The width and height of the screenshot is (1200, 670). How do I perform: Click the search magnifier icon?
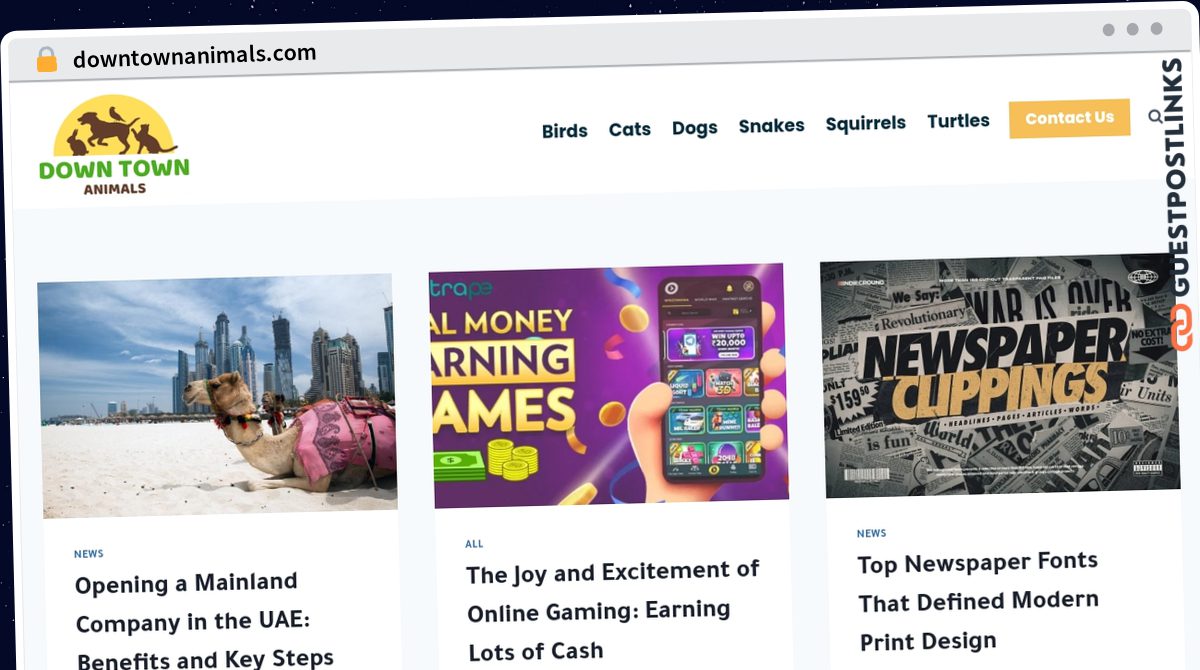1155,117
